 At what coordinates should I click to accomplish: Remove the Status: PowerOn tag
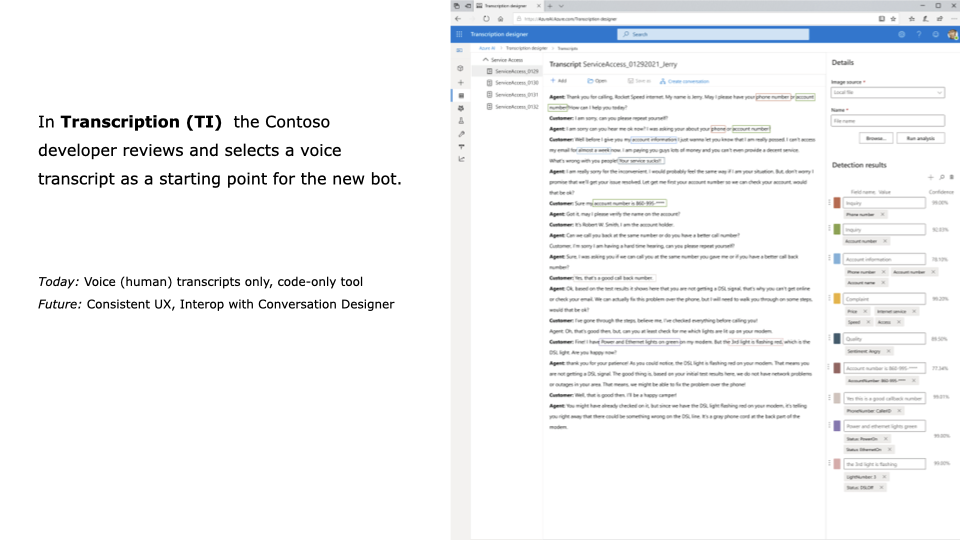[885, 439]
